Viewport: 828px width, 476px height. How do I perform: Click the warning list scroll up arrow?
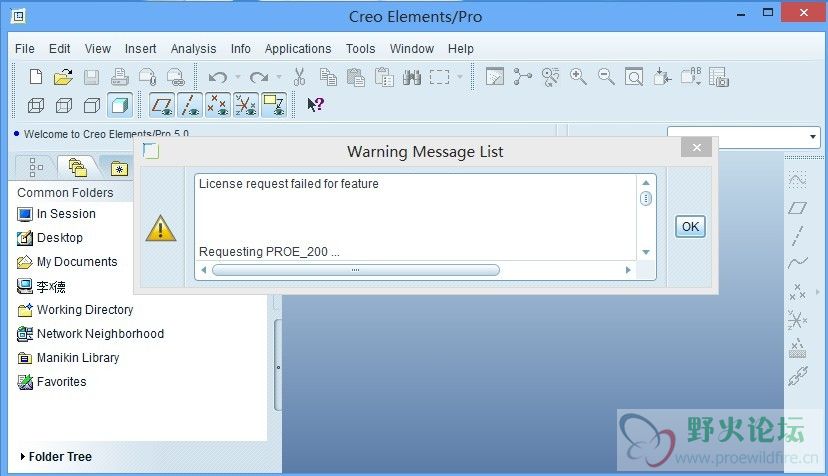click(646, 182)
